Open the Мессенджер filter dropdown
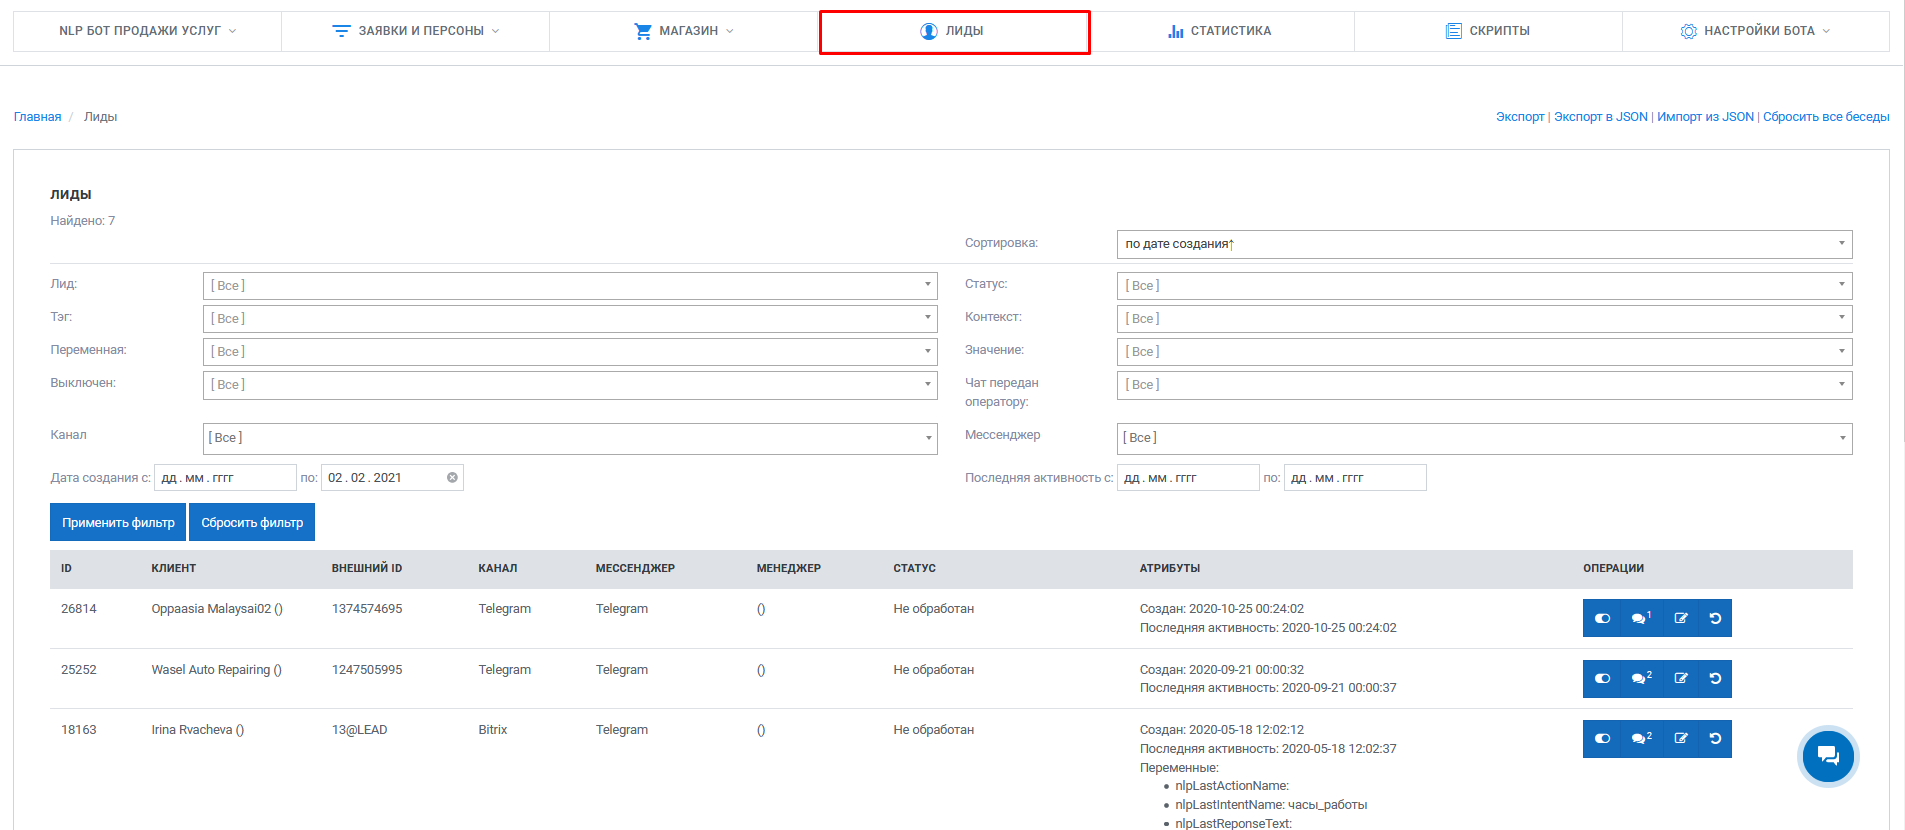The height and width of the screenshot is (830, 1905). 1484,438
